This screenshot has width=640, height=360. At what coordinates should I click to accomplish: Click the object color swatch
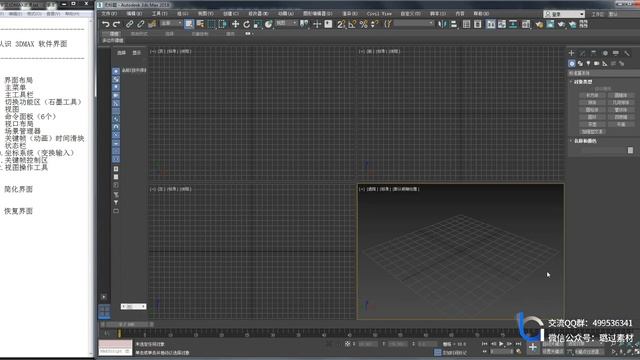(630, 151)
